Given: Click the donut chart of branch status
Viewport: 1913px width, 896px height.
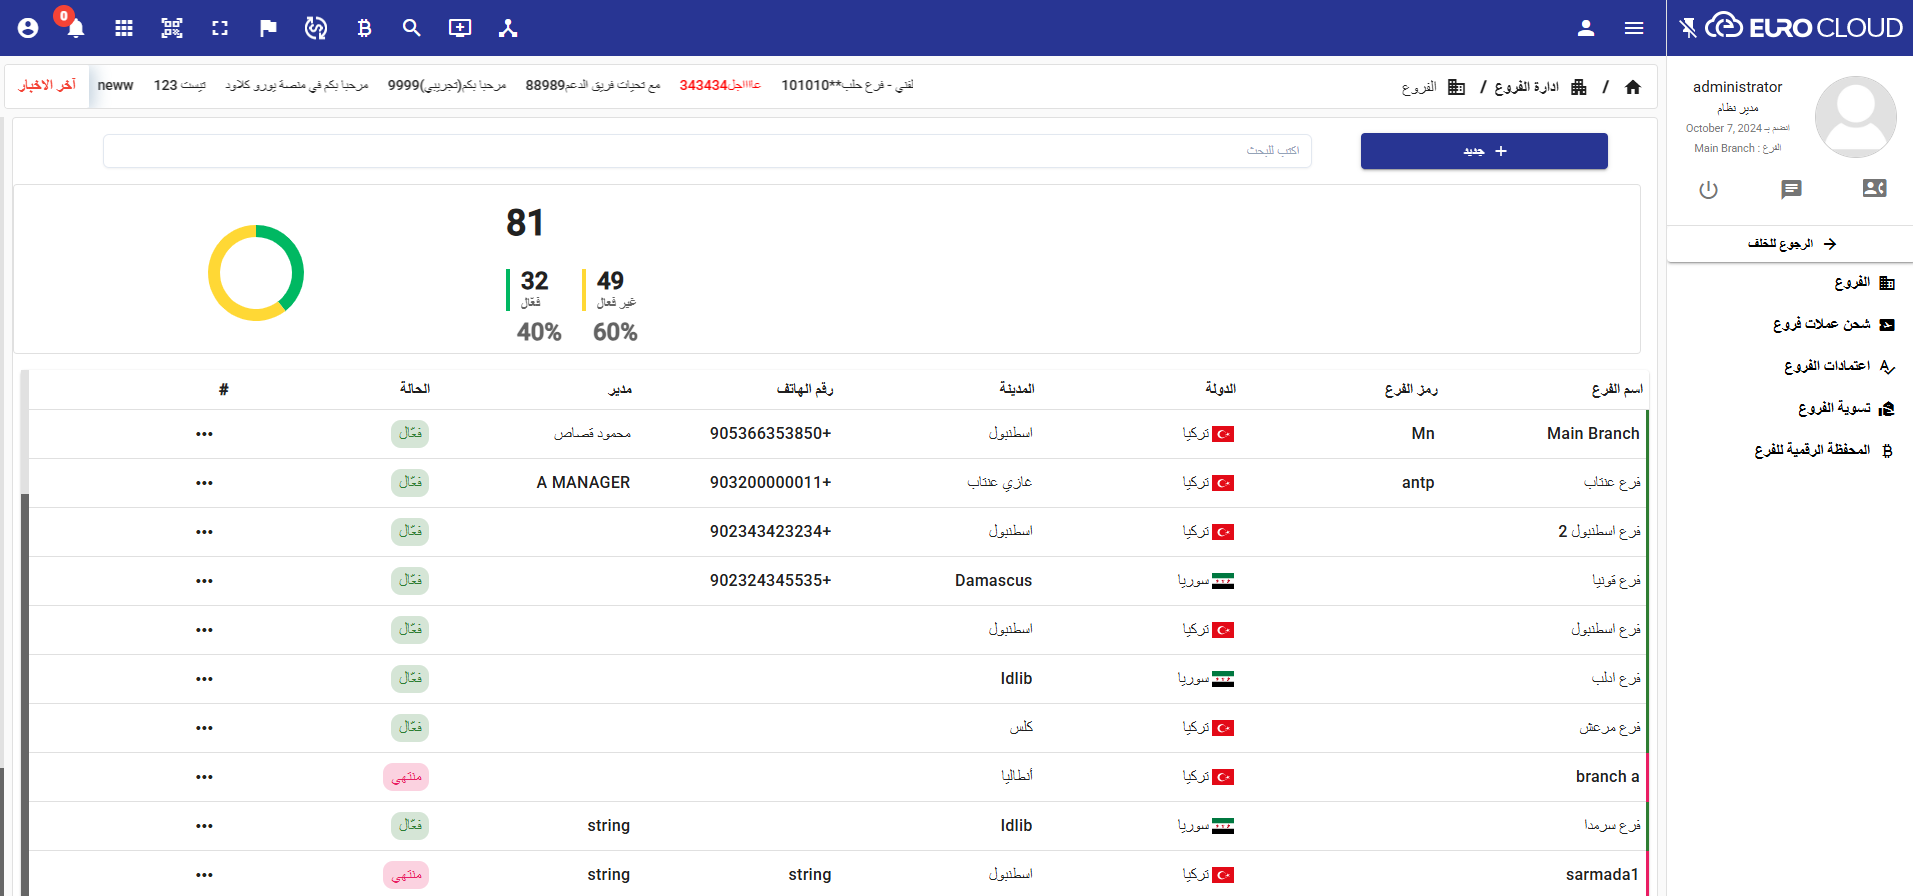Looking at the screenshot, I should pyautogui.click(x=256, y=273).
